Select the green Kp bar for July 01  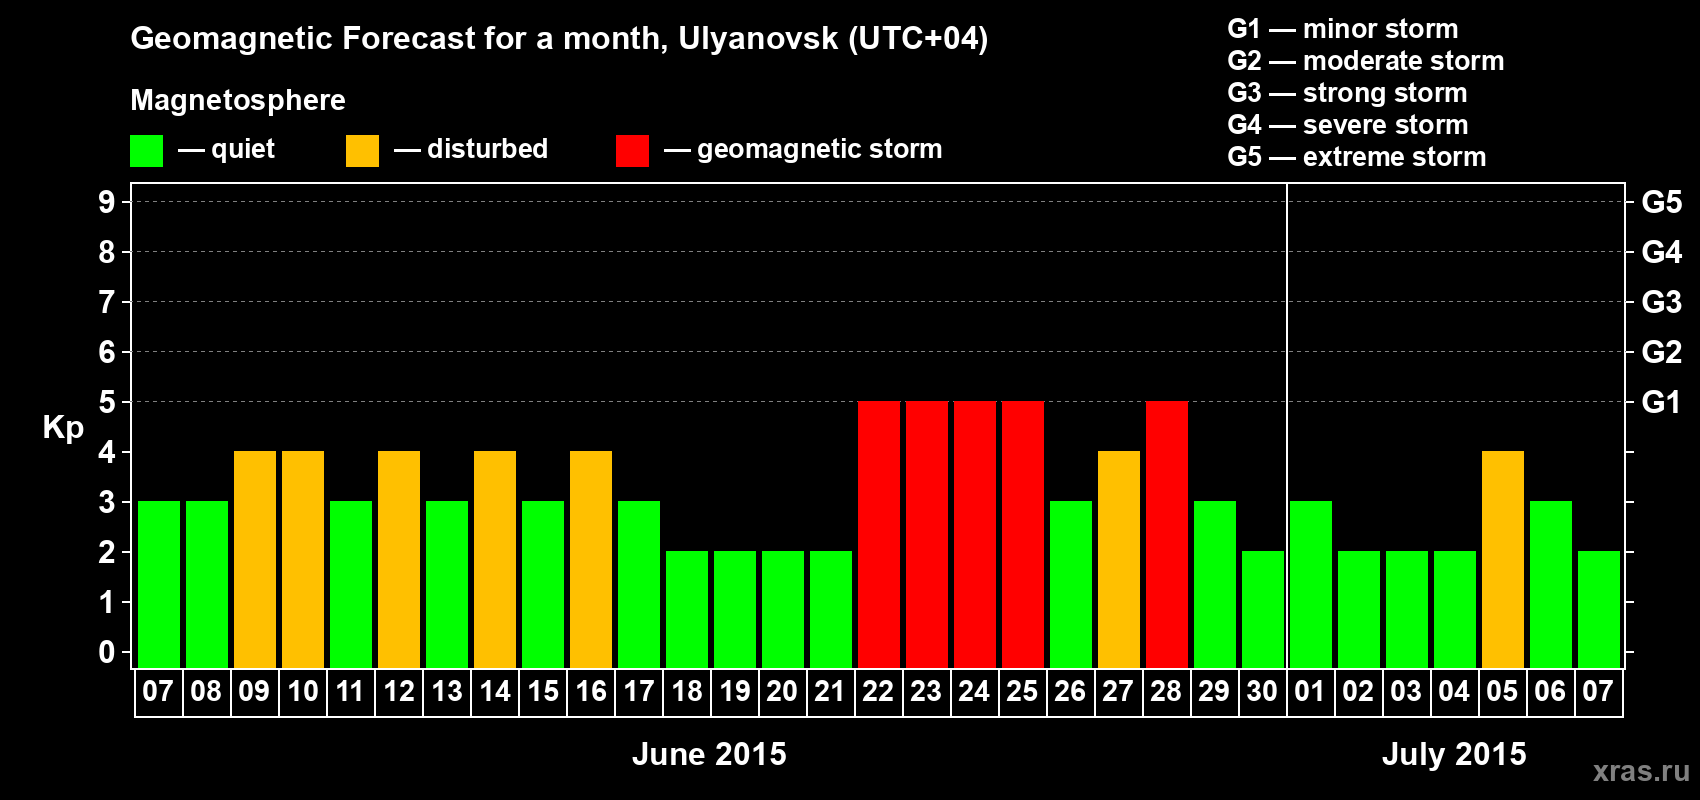pos(1311,585)
